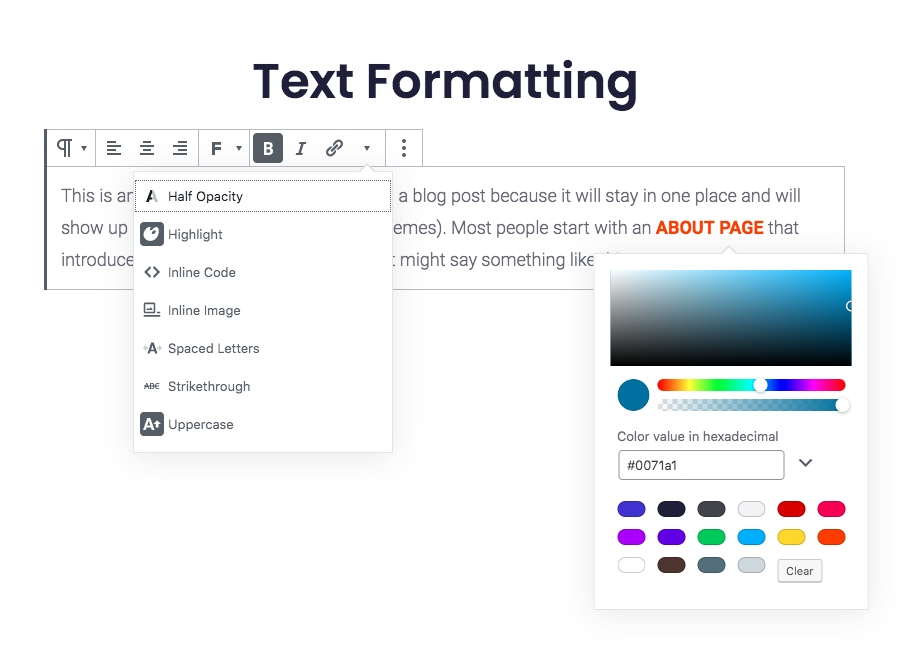
Task: Align text left
Action: (114, 148)
